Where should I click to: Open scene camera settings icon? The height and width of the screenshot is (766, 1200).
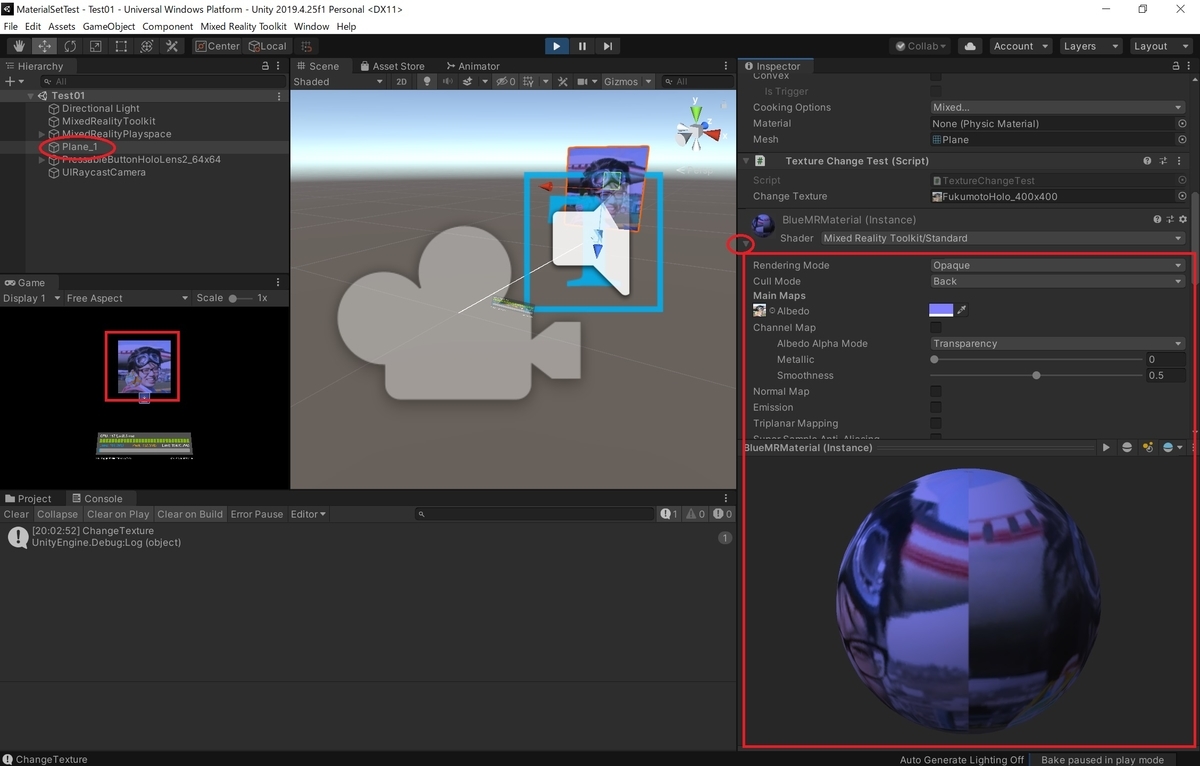click(x=585, y=82)
